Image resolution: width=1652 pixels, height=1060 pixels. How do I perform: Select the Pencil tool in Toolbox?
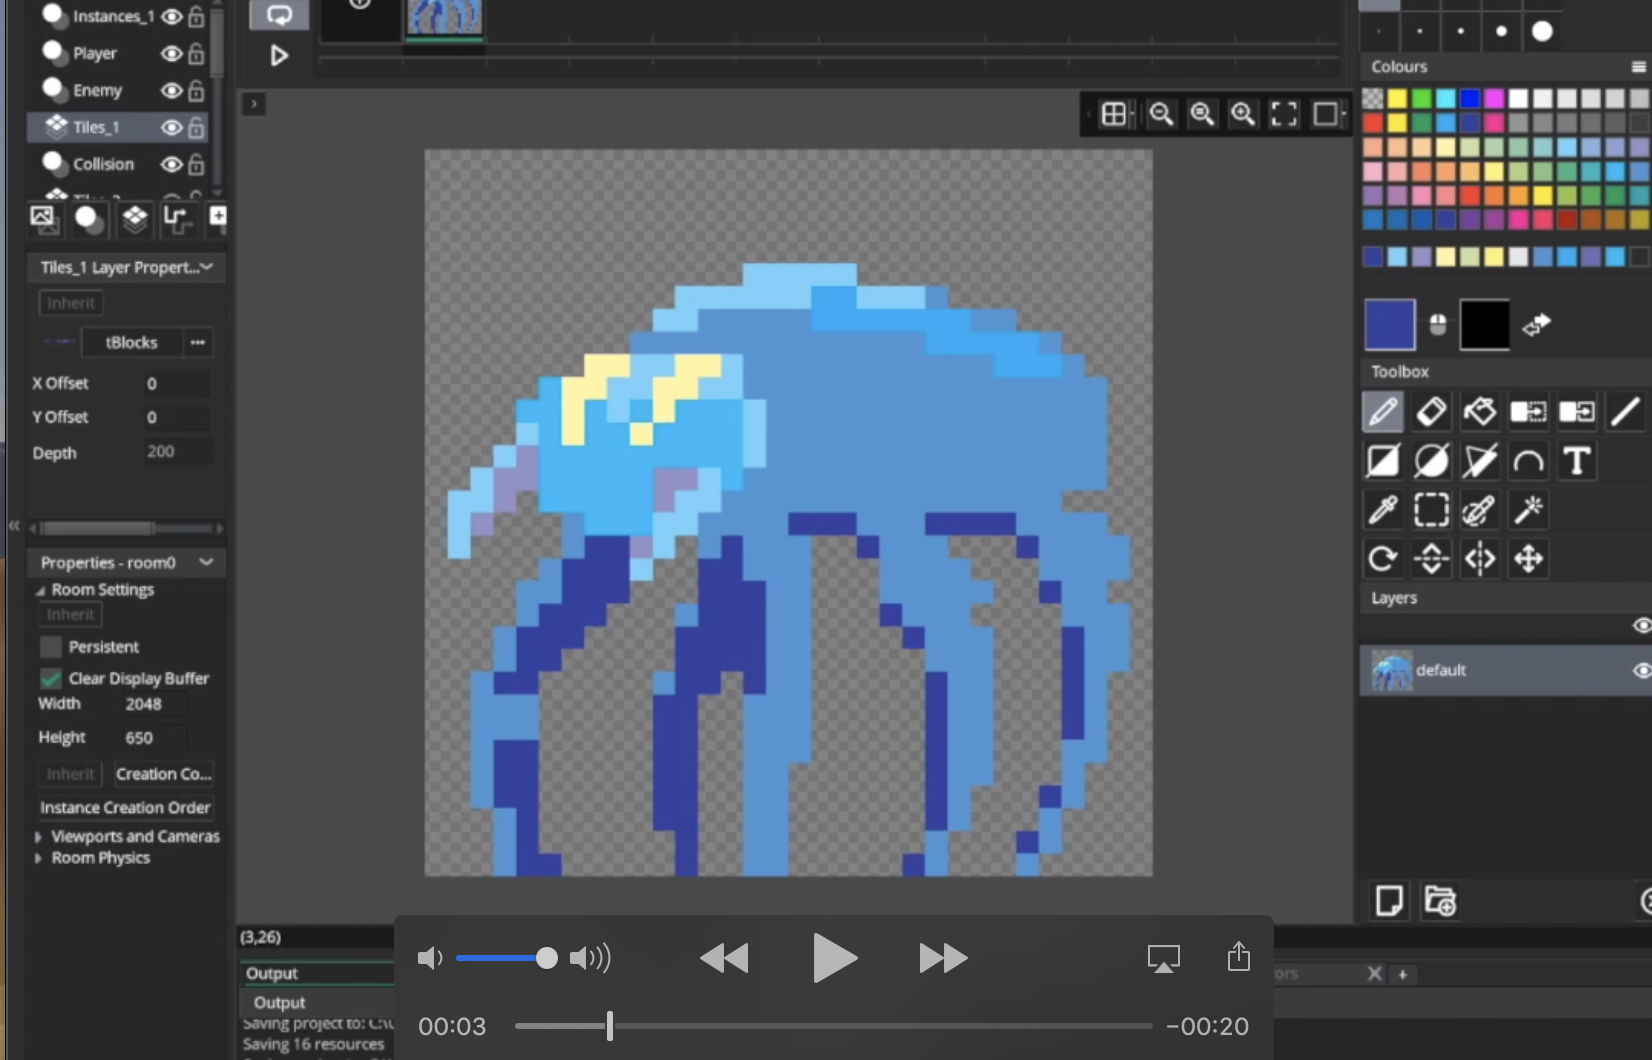1383,411
